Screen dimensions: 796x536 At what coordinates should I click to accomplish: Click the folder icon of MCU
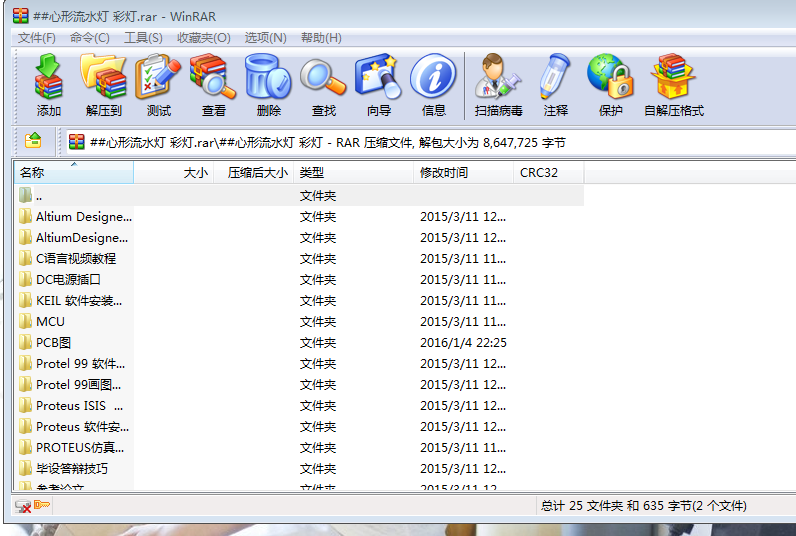[x=25, y=321]
